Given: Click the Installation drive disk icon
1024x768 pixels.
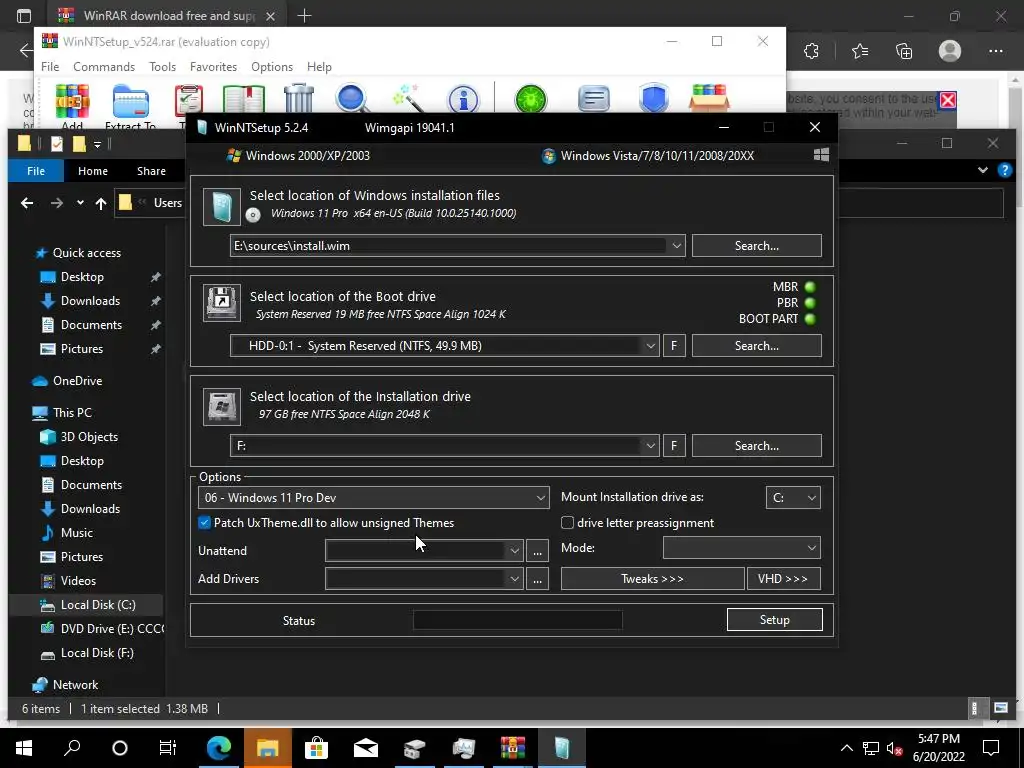Looking at the screenshot, I should 221,407.
